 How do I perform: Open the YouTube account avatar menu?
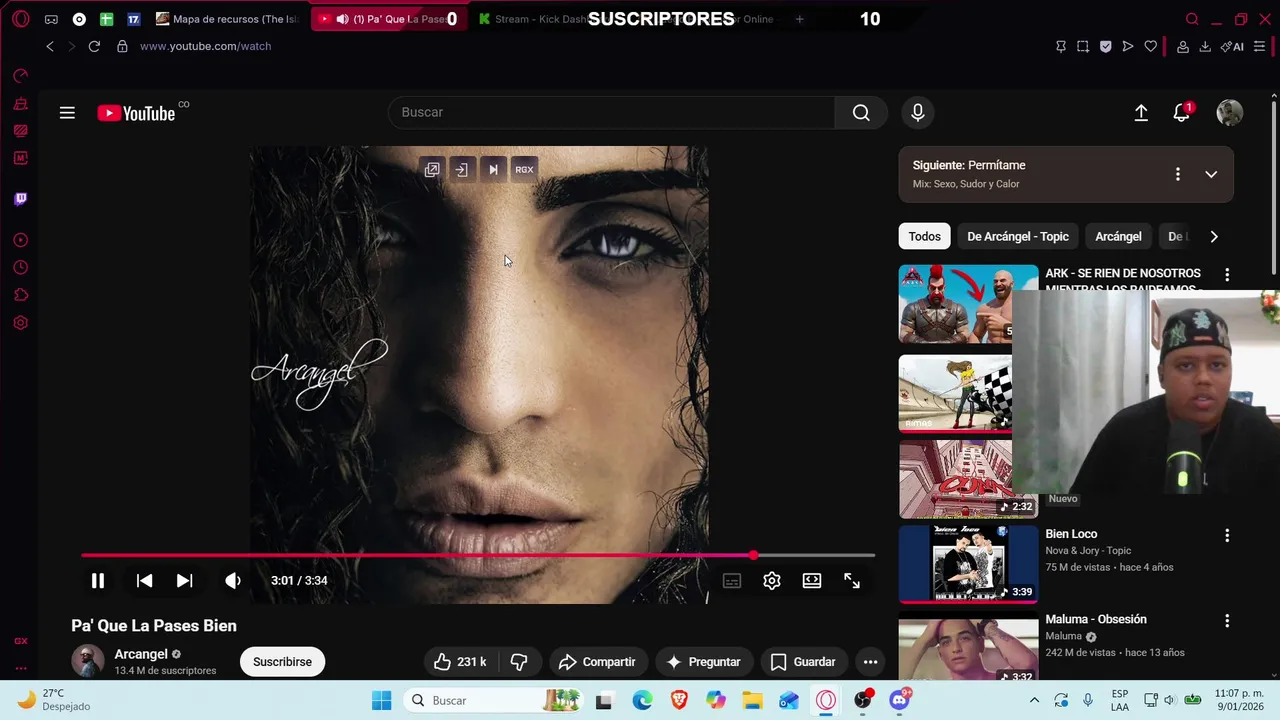(1230, 113)
